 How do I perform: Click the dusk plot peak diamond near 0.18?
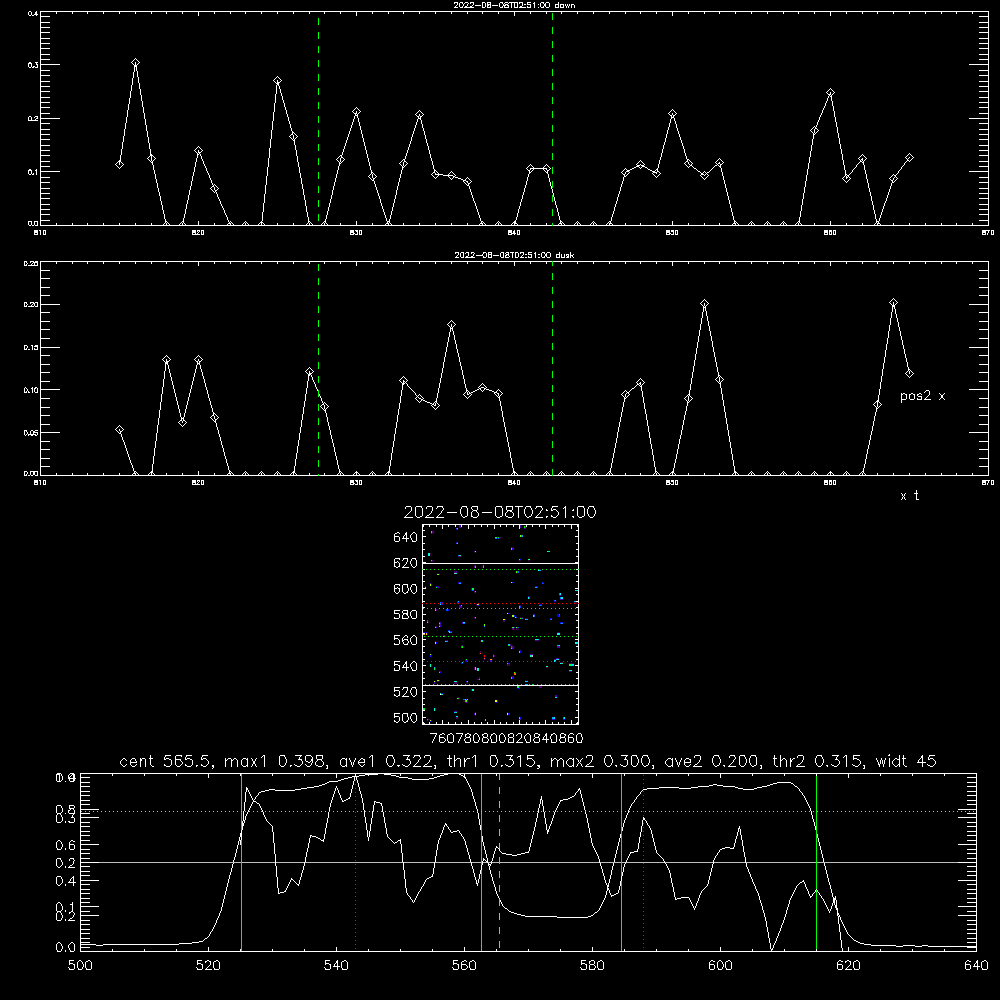point(452,325)
